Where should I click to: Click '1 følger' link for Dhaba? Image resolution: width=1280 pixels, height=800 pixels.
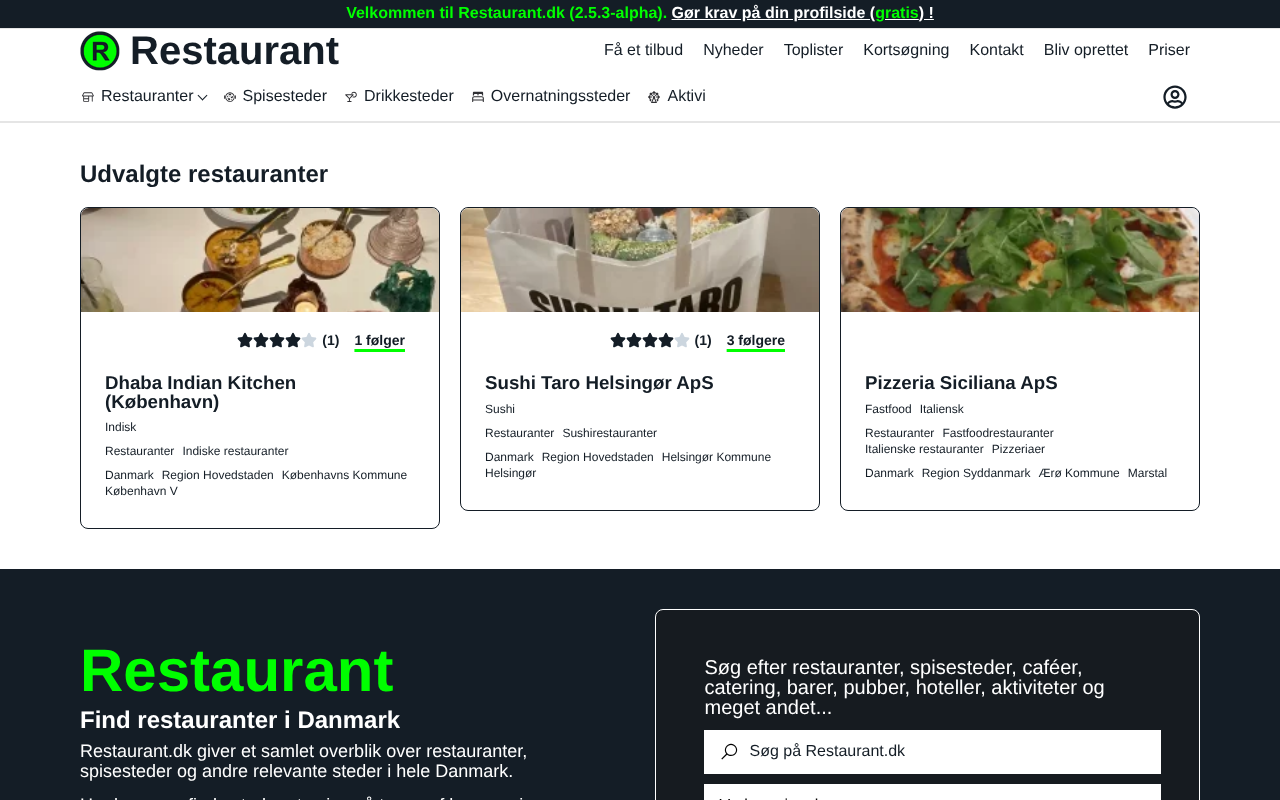point(380,341)
